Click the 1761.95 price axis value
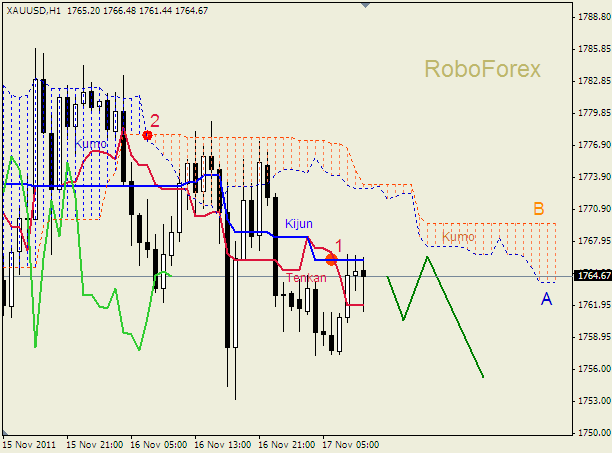The height and width of the screenshot is (453, 612). 594,305
